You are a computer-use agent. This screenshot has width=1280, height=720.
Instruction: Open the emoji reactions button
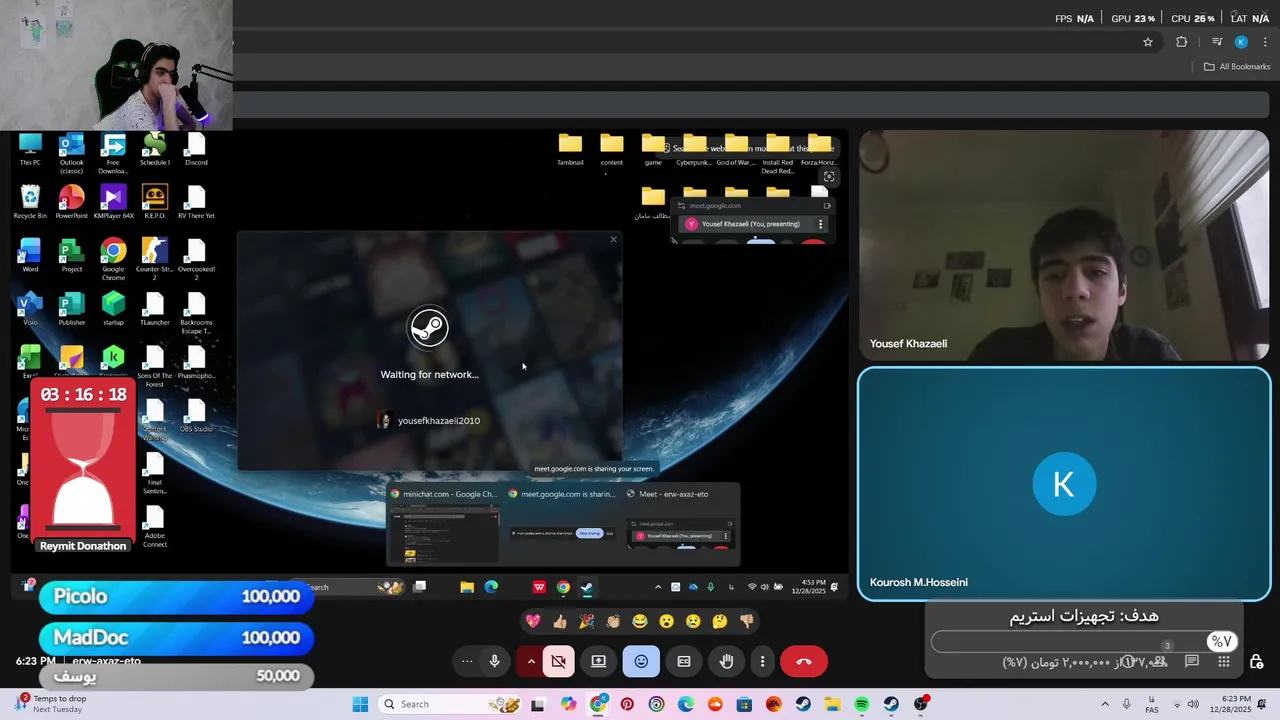click(641, 661)
